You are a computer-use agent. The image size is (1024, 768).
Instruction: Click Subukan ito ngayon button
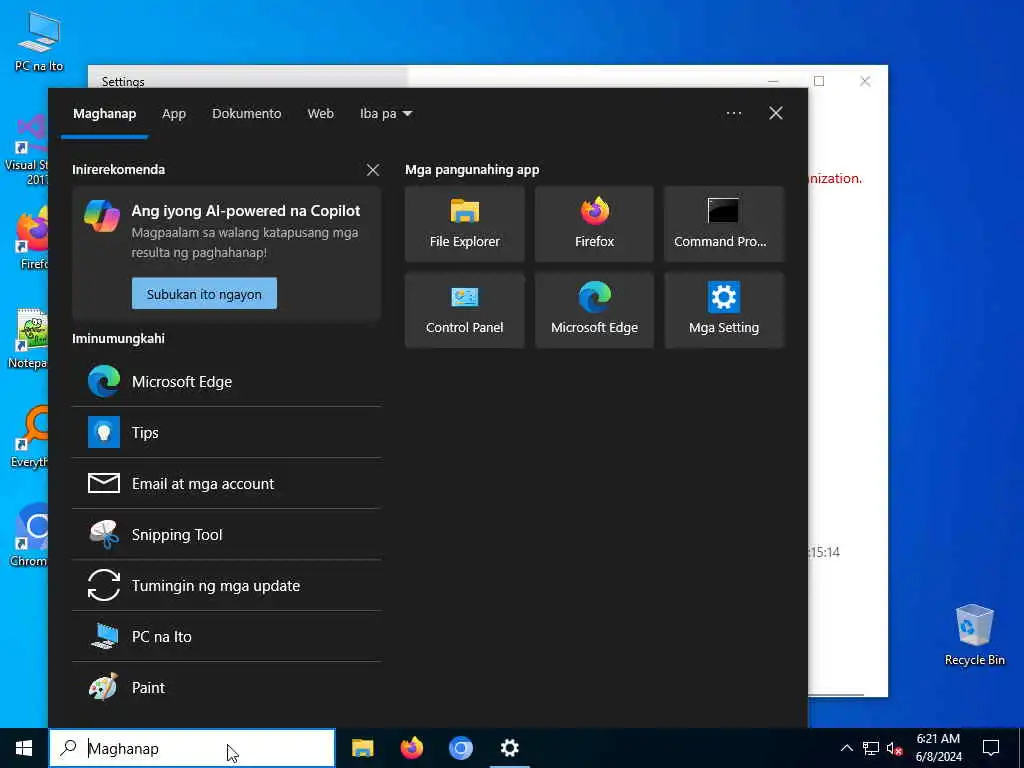(x=204, y=294)
